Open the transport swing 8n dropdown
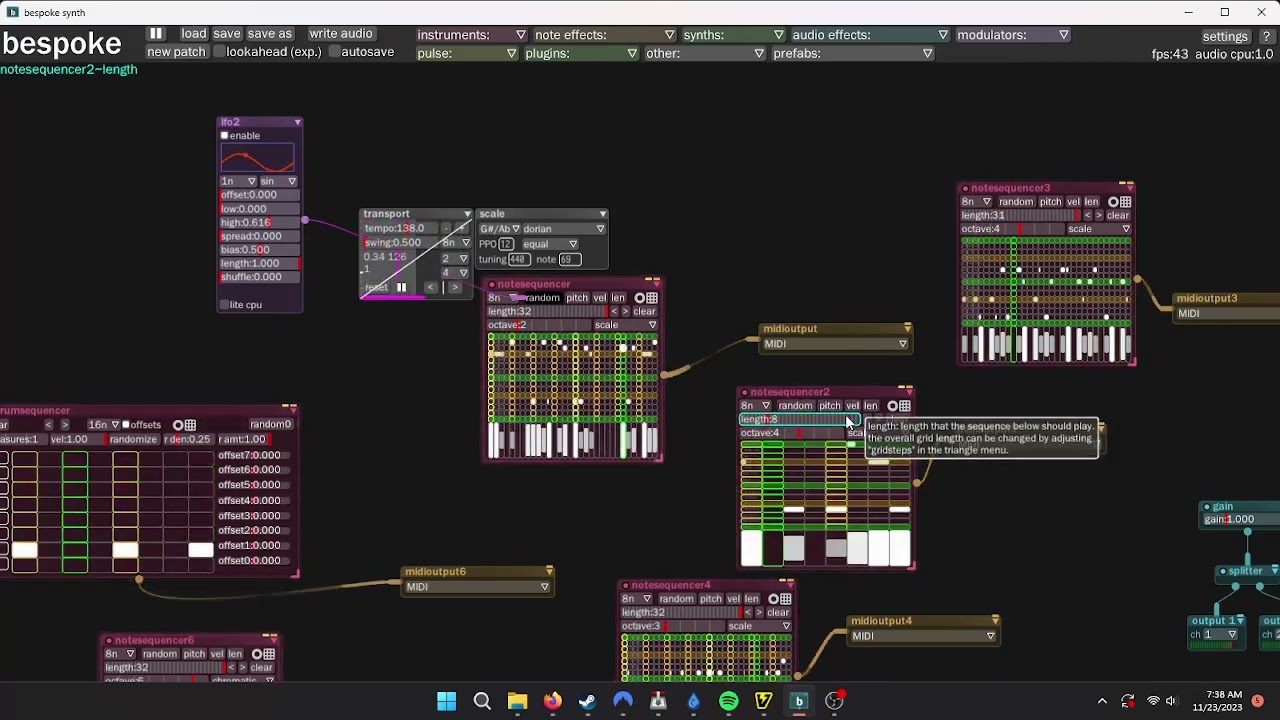1280x720 pixels. coord(455,243)
